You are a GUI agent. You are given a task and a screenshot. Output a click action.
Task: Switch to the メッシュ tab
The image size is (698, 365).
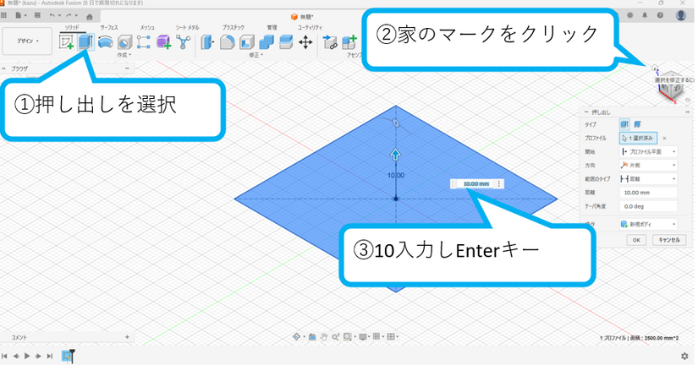147,28
